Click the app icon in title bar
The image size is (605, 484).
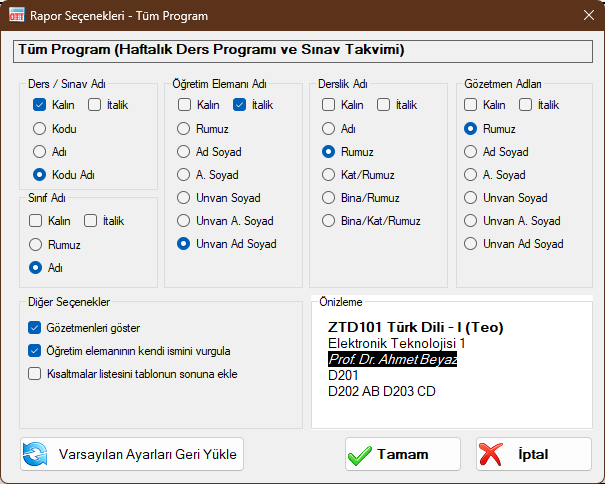(18, 14)
